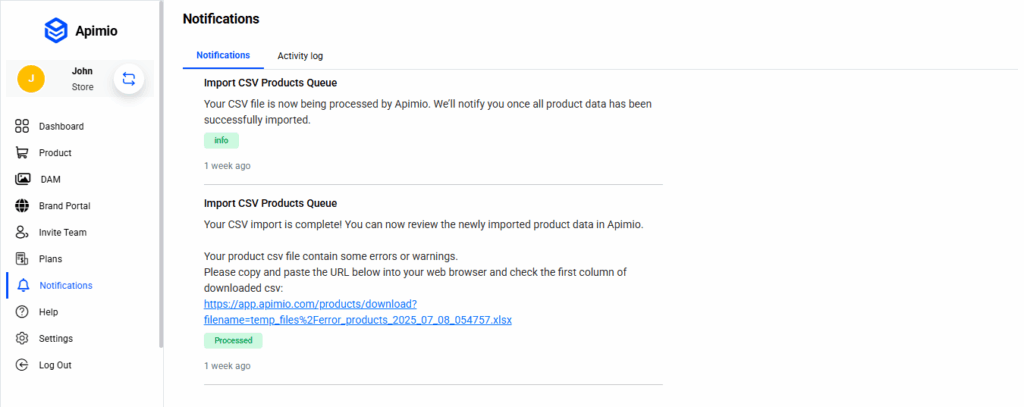Screen dimensions: 1024x407
Task: Click the Settings gear icon
Action: [x=22, y=339]
